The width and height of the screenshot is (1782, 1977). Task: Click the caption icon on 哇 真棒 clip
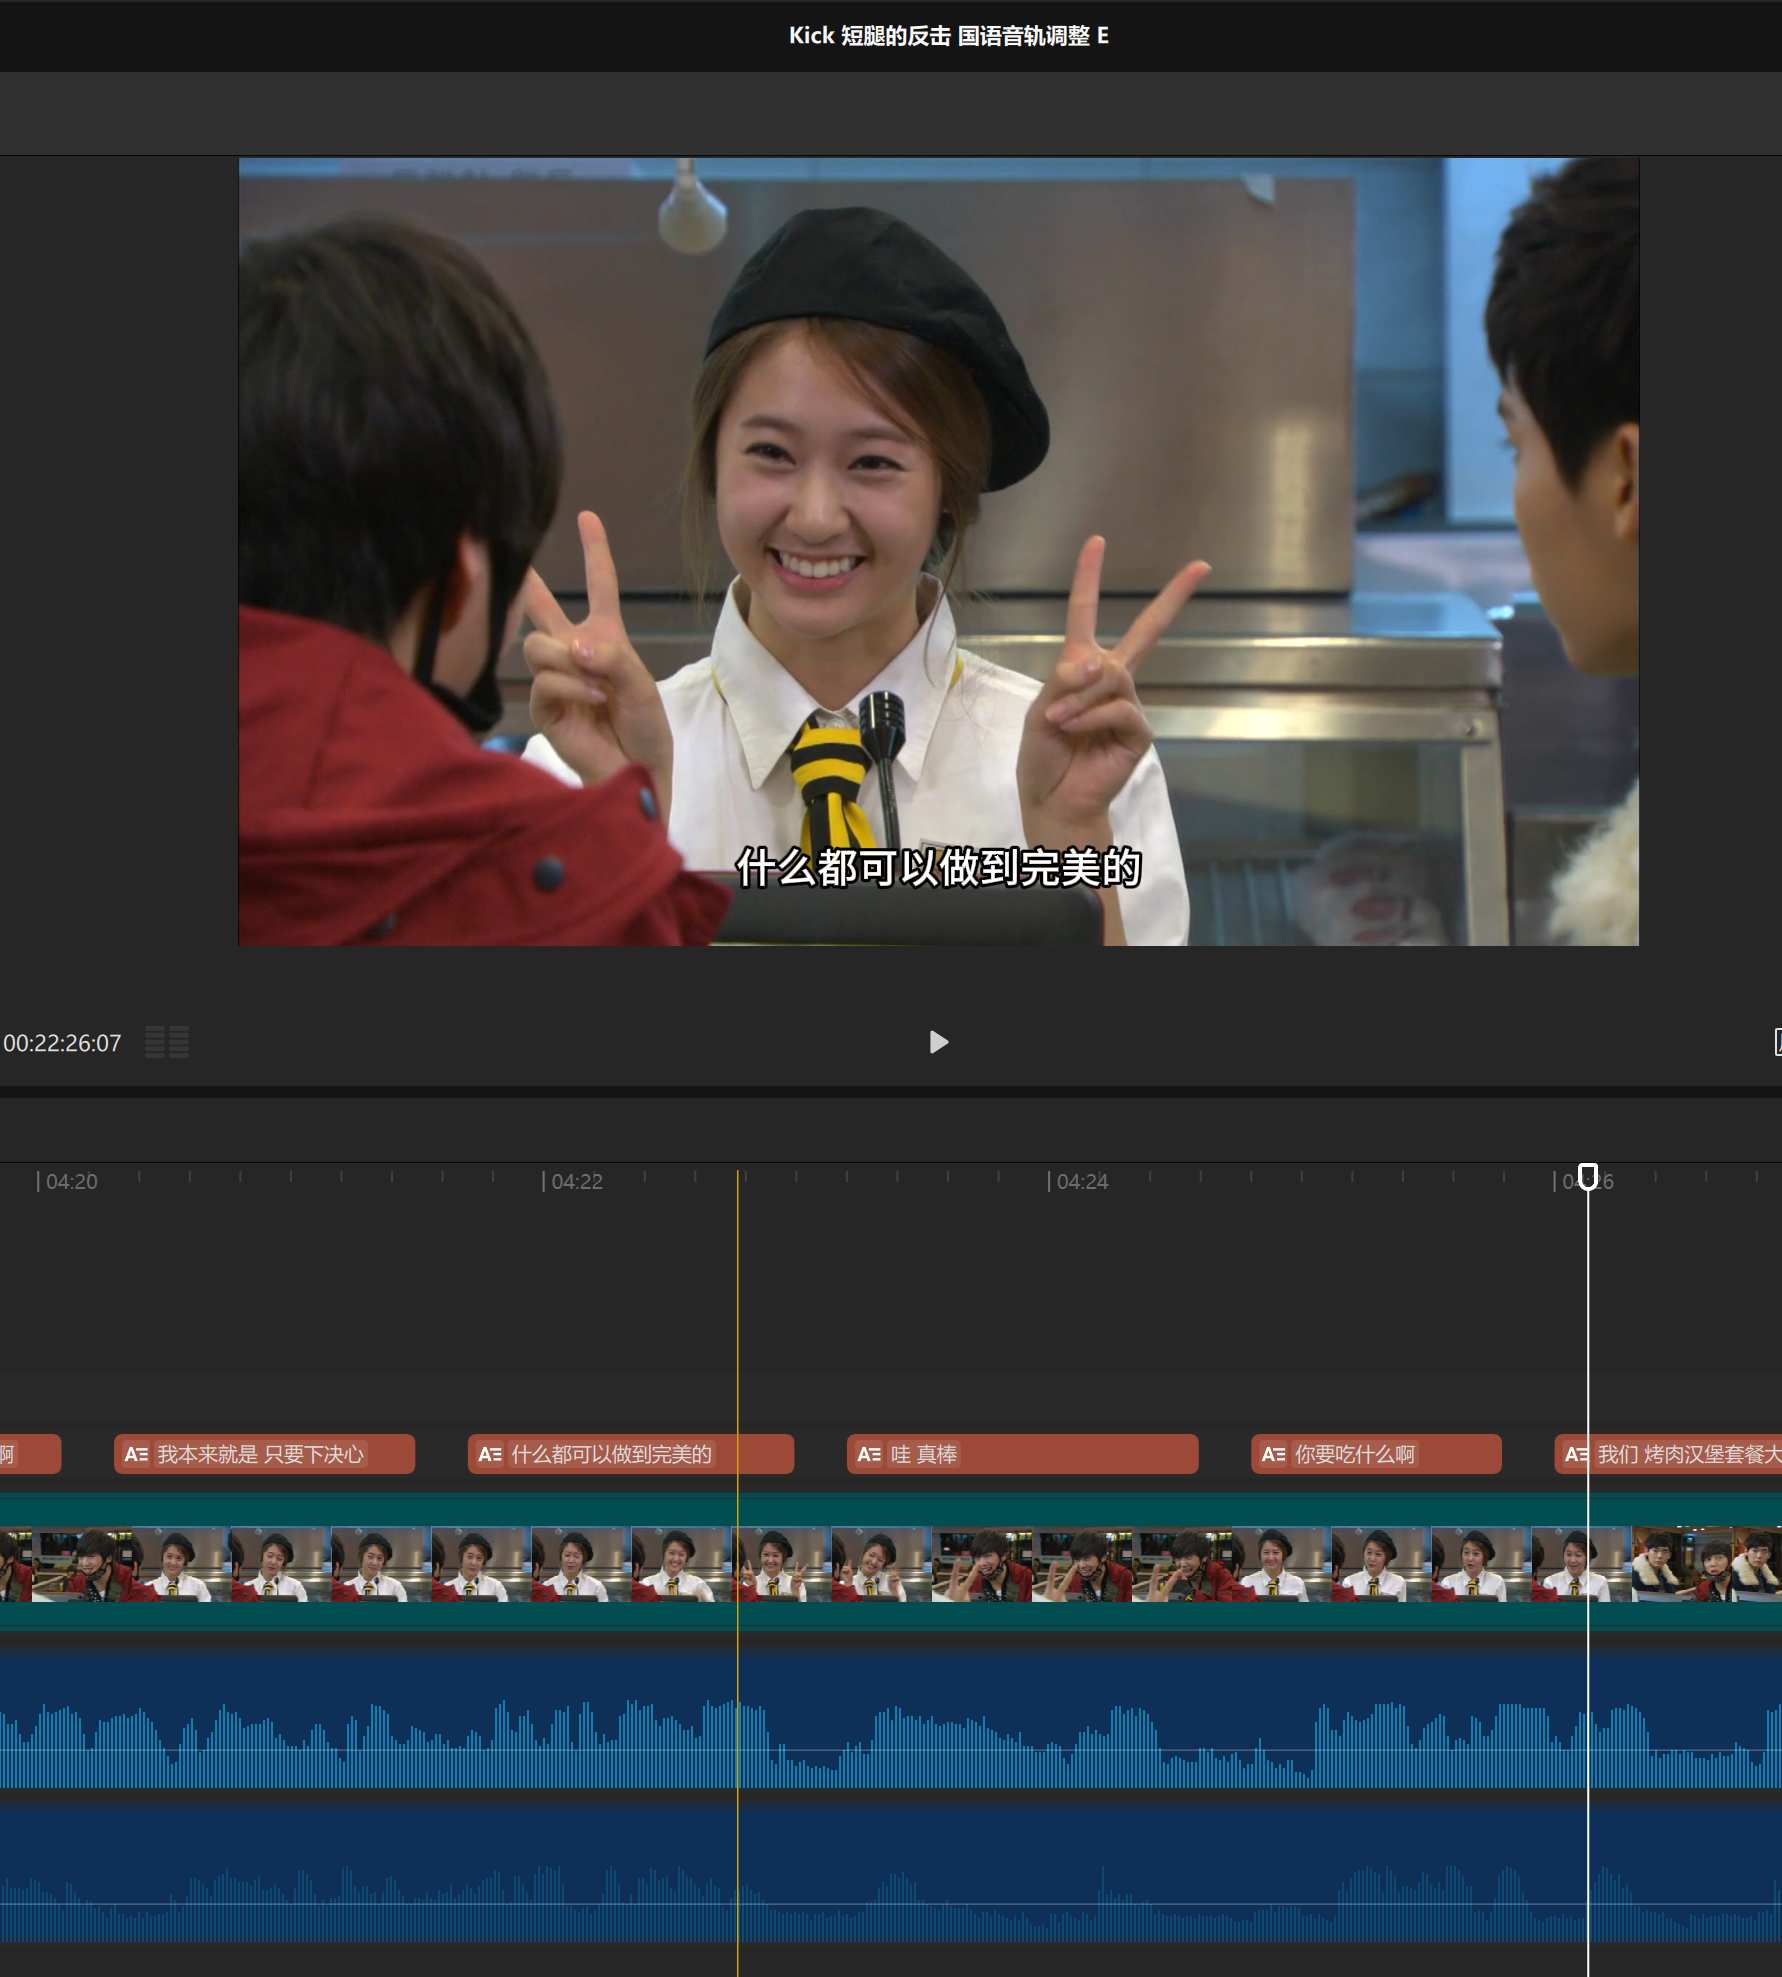point(869,1454)
